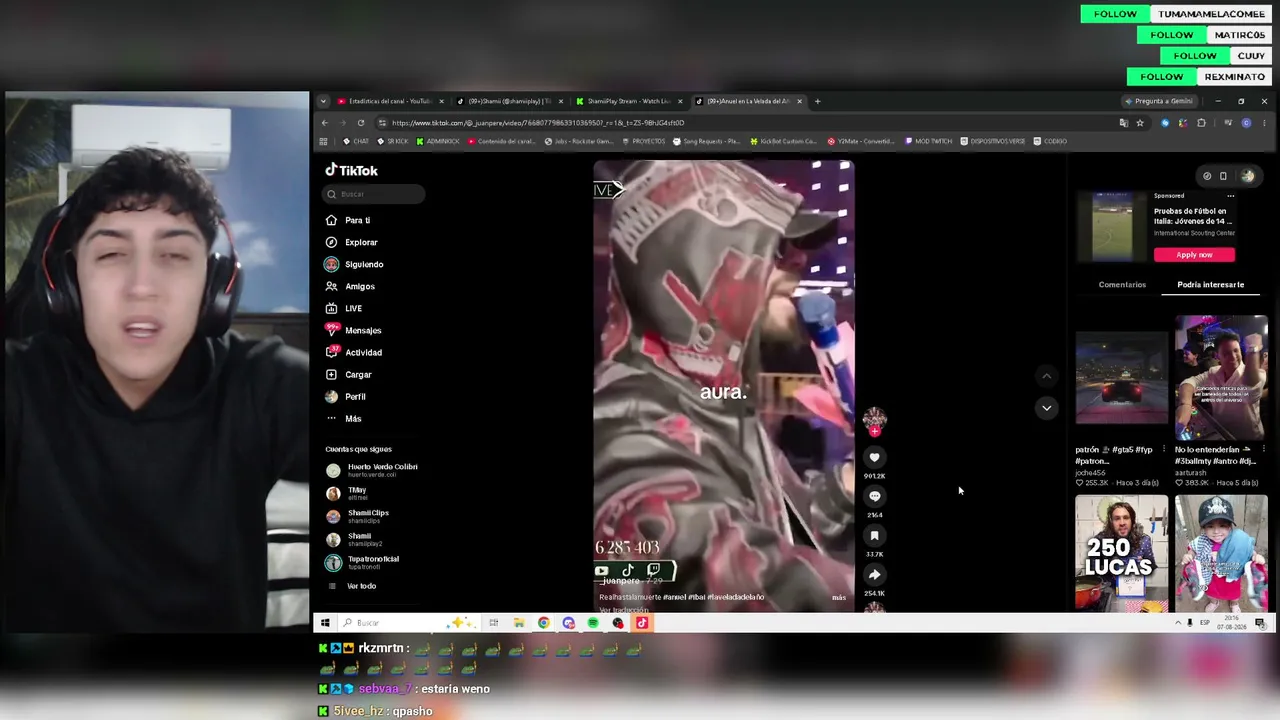Open the TMay followed account

coord(347,493)
